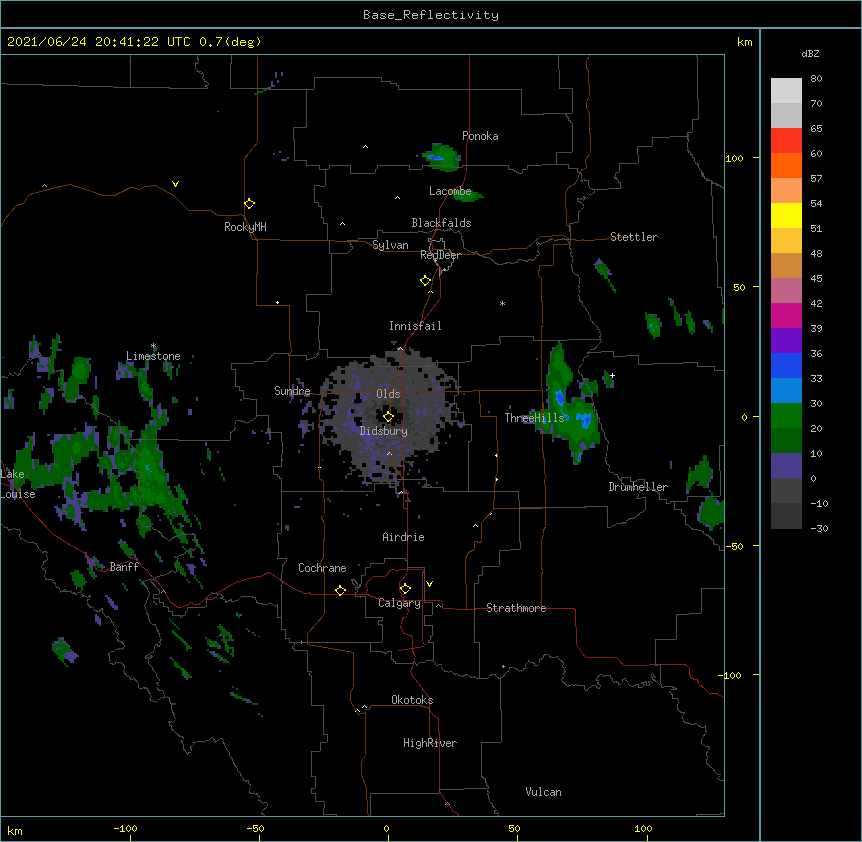The width and height of the screenshot is (862, 842).
Task: Select the orange 57-60 dBZ legend swatch
Action: coord(786,165)
